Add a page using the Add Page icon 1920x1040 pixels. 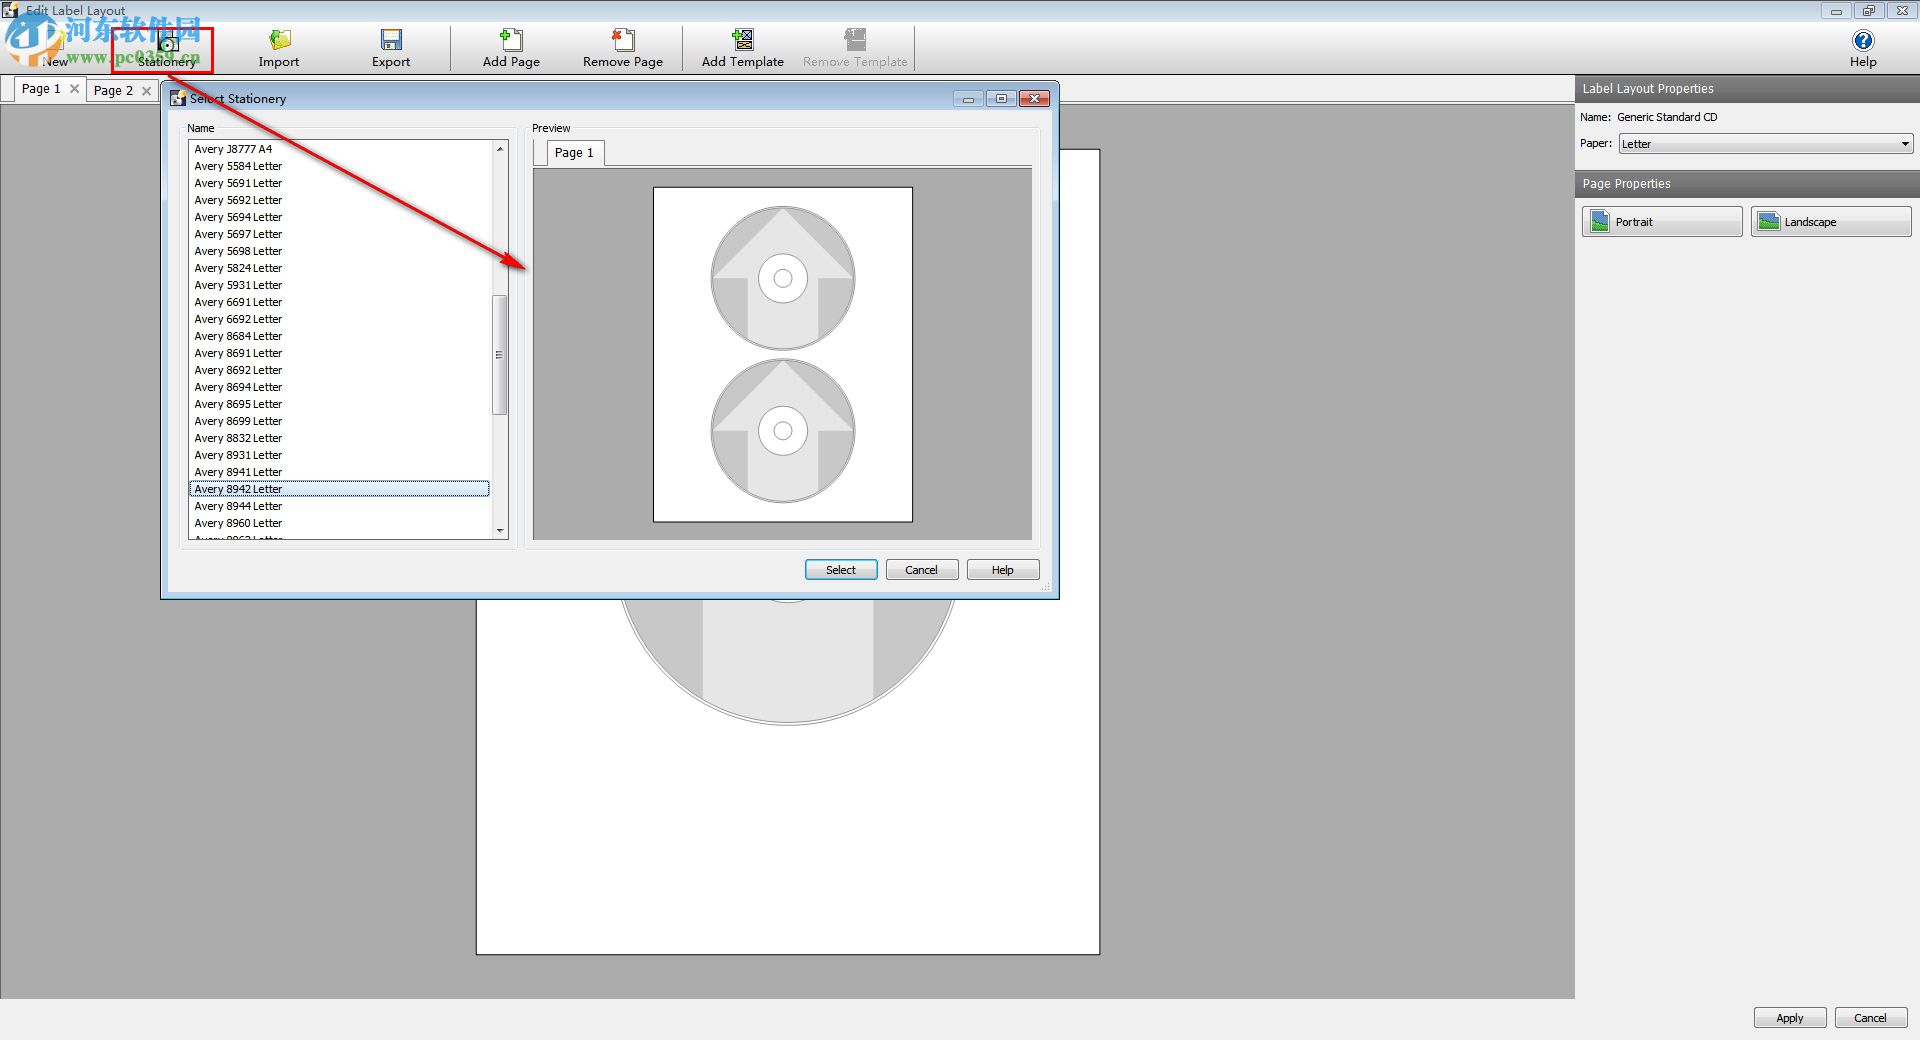pyautogui.click(x=511, y=45)
